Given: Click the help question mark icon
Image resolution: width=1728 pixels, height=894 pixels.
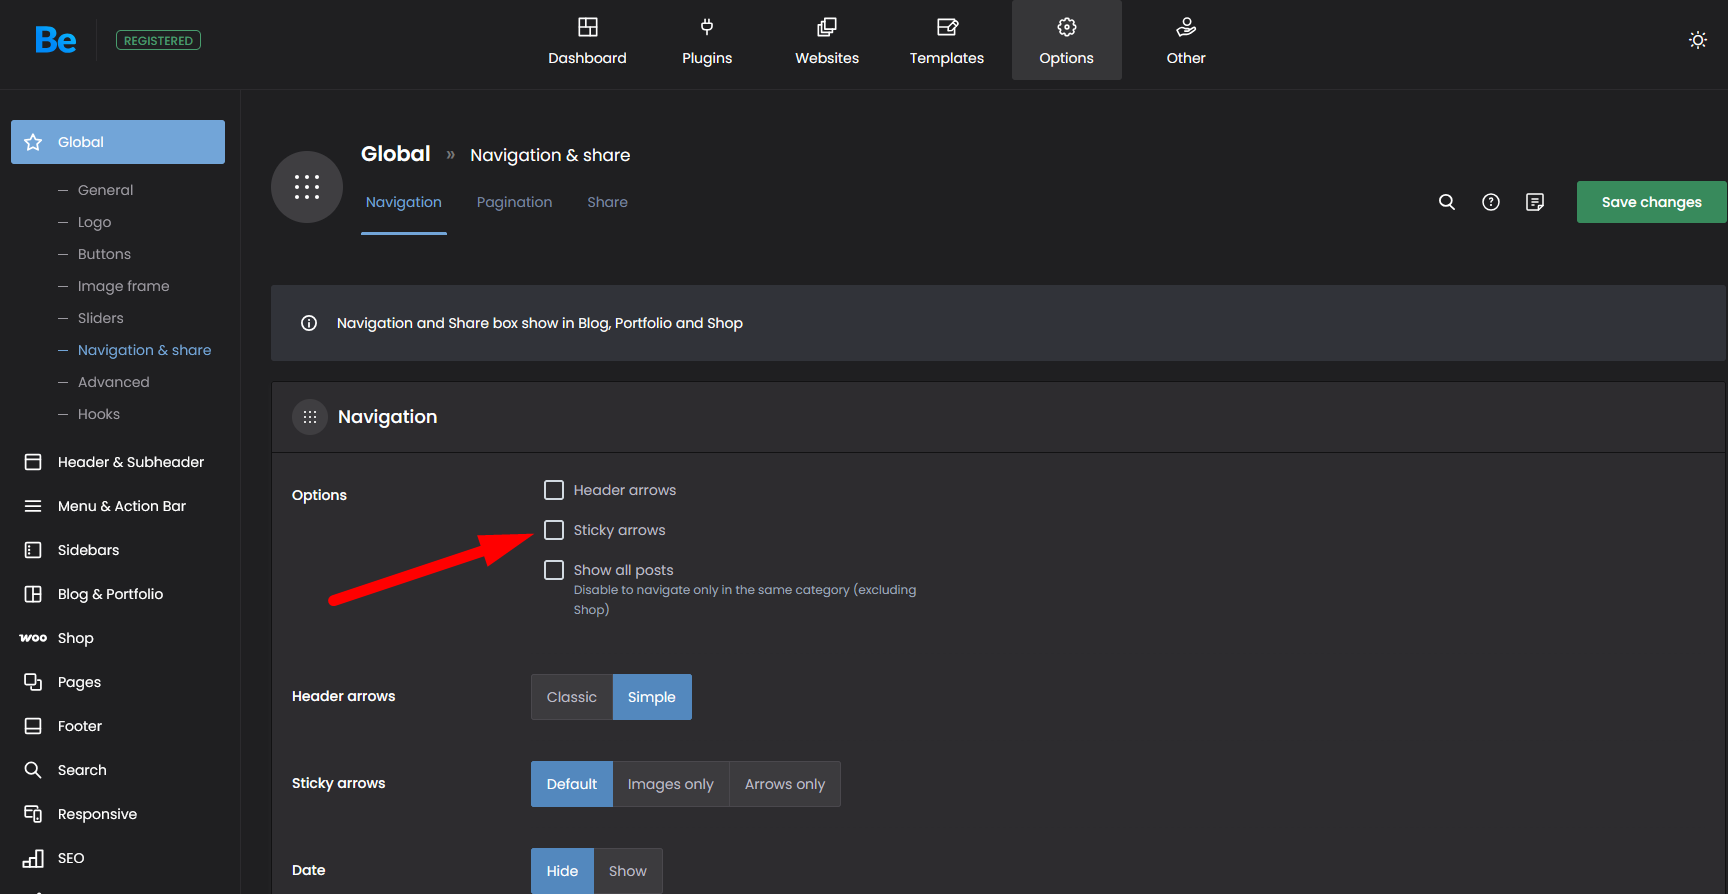Looking at the screenshot, I should (x=1490, y=202).
